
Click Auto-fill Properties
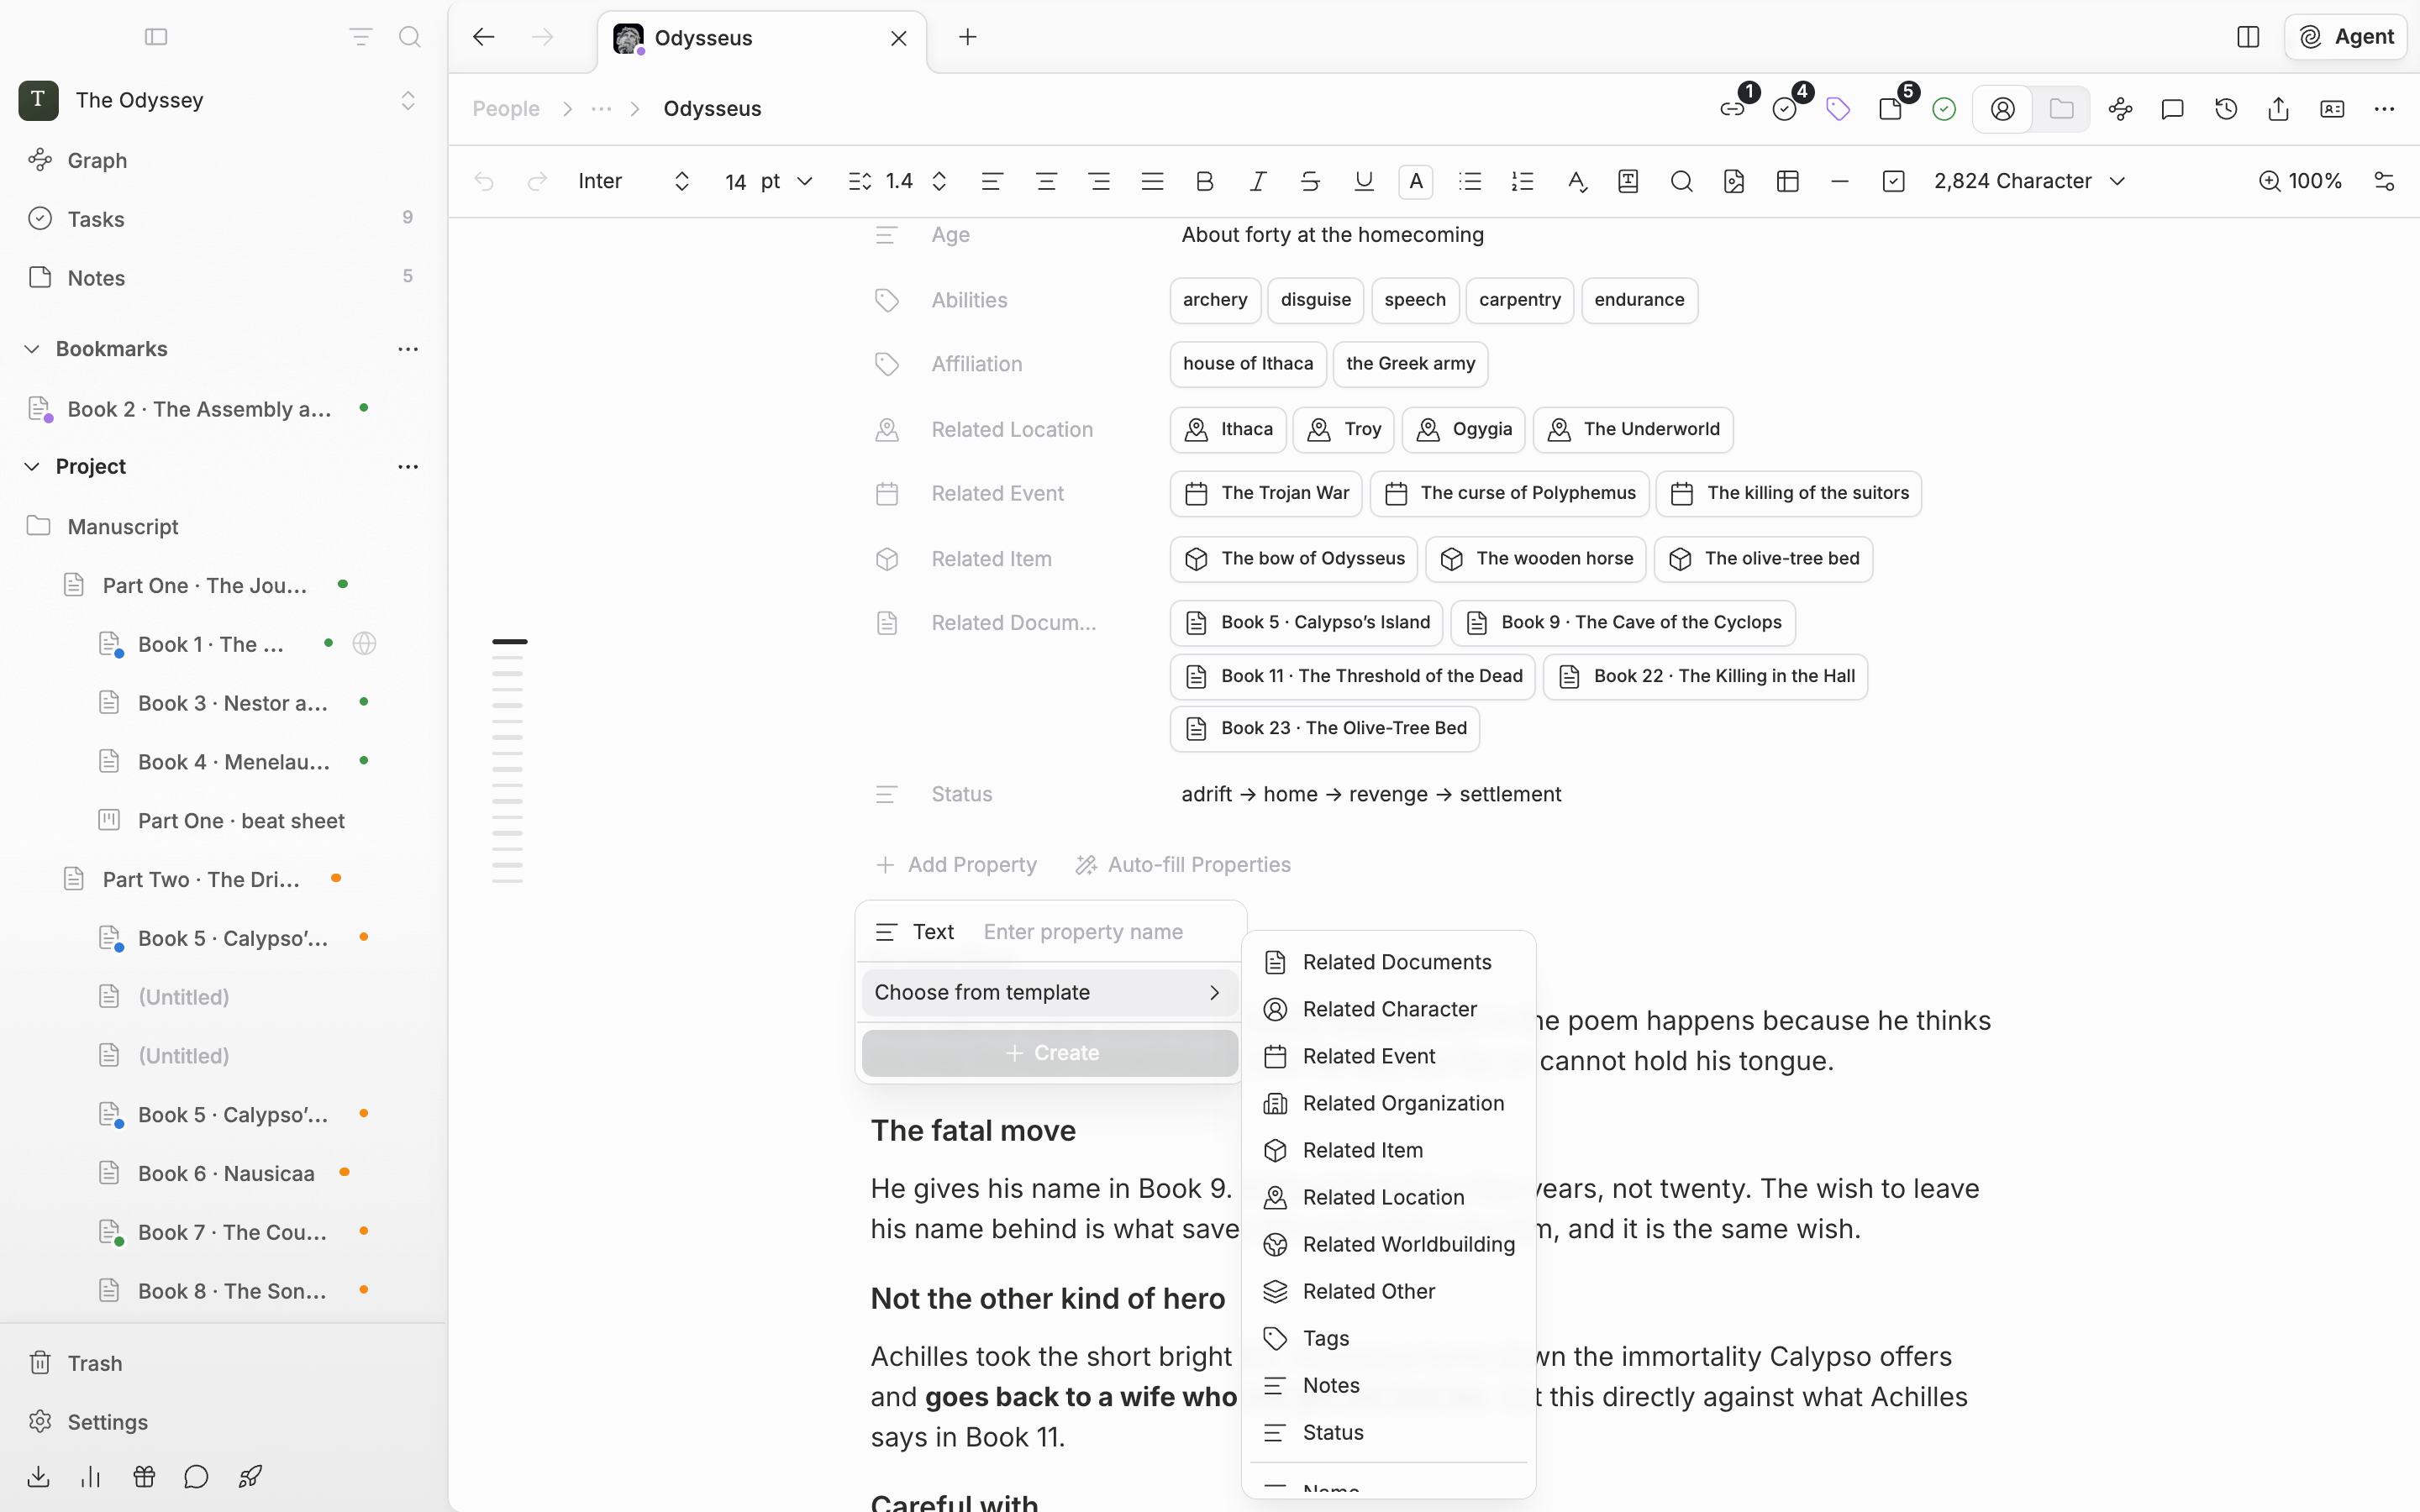click(1182, 865)
